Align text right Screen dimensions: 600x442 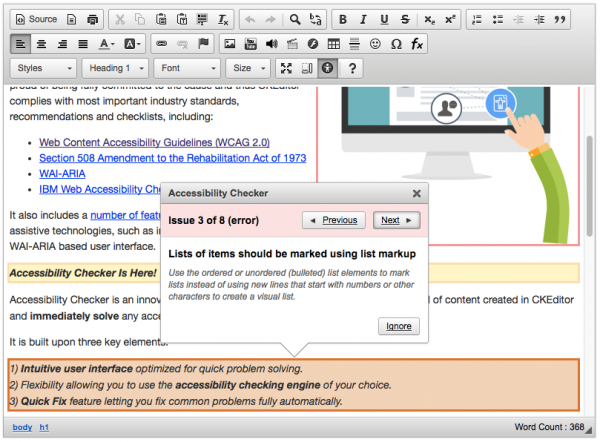[x=62, y=44]
